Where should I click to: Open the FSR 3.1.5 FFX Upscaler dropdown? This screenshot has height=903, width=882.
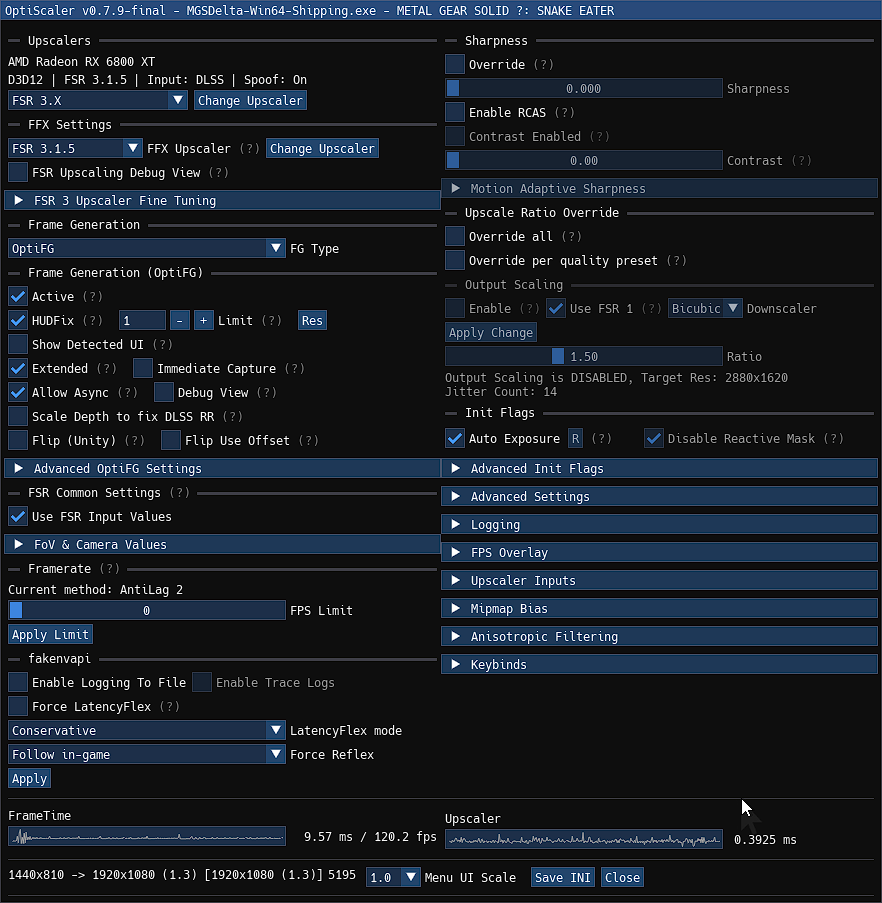click(75, 149)
